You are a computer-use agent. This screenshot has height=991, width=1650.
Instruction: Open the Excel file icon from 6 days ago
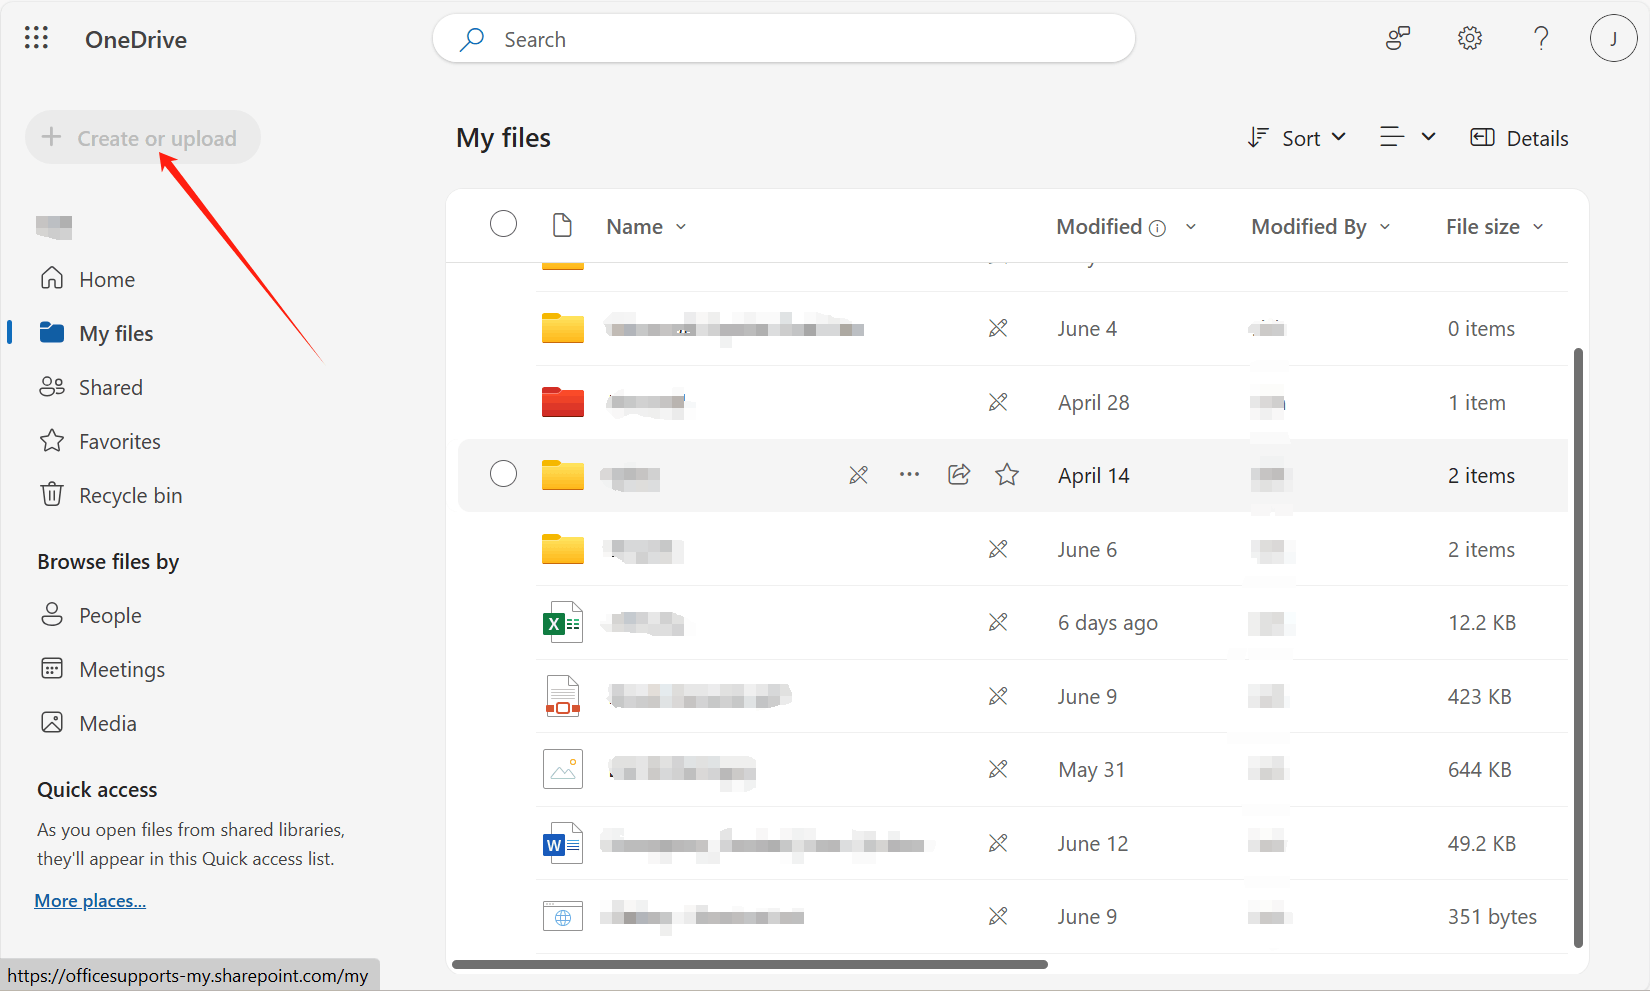563,623
